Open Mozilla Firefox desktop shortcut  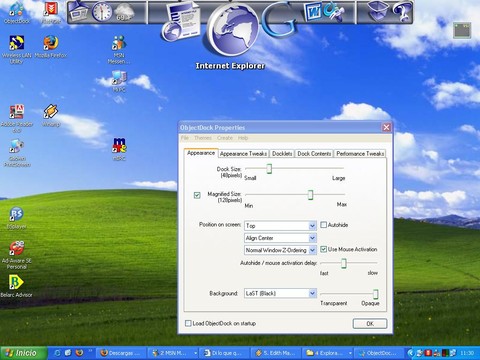pyautogui.click(x=51, y=47)
